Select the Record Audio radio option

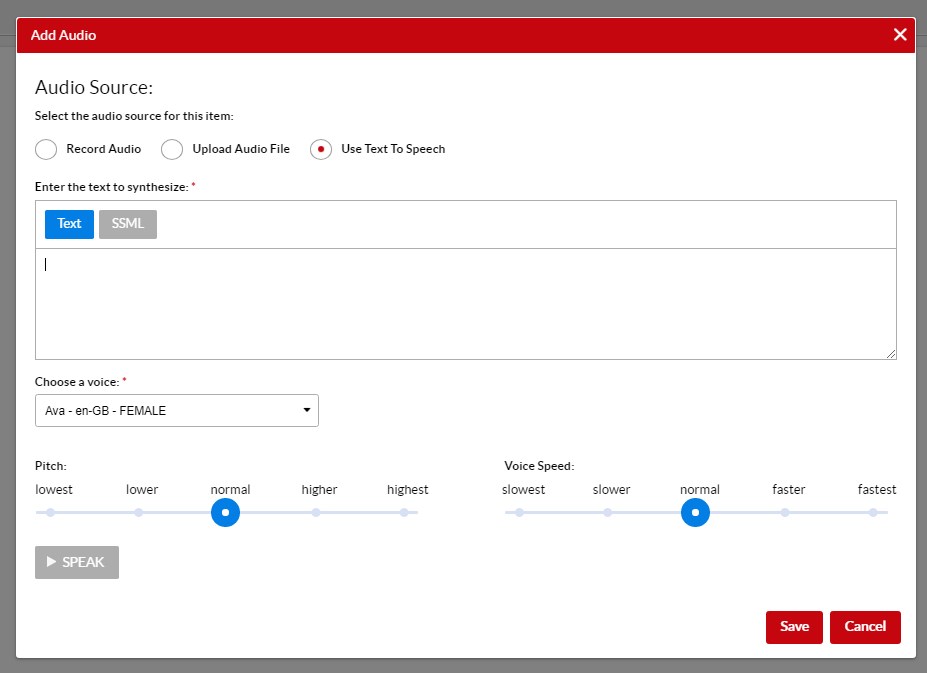click(x=46, y=149)
